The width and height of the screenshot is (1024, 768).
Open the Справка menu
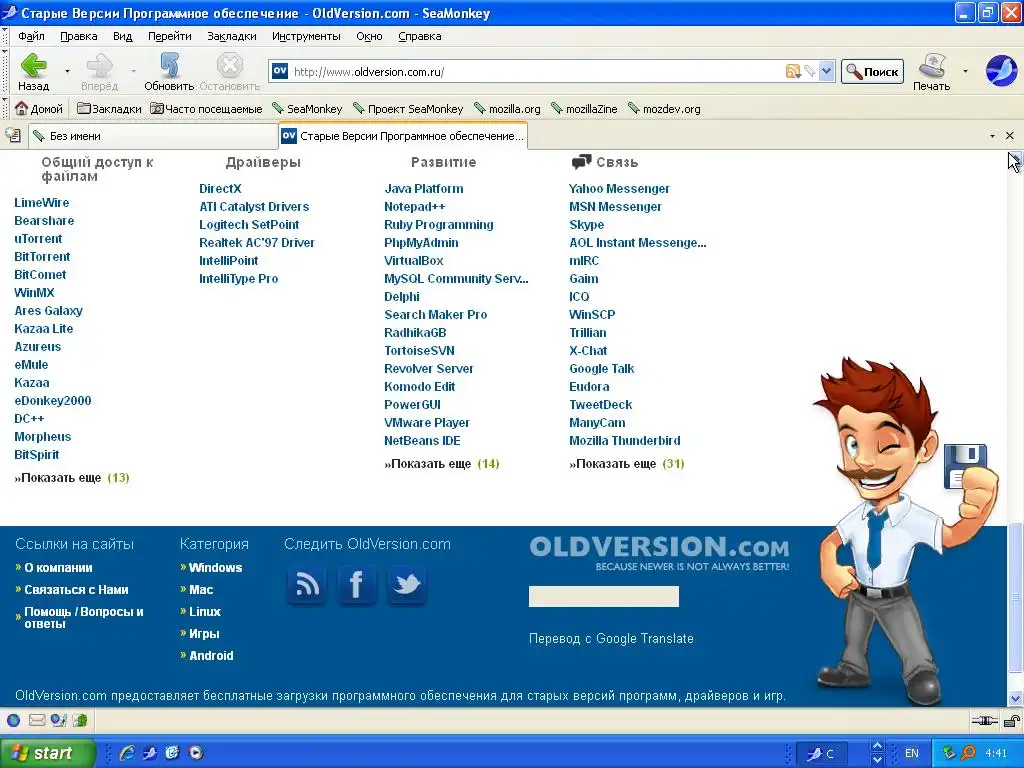click(x=420, y=36)
